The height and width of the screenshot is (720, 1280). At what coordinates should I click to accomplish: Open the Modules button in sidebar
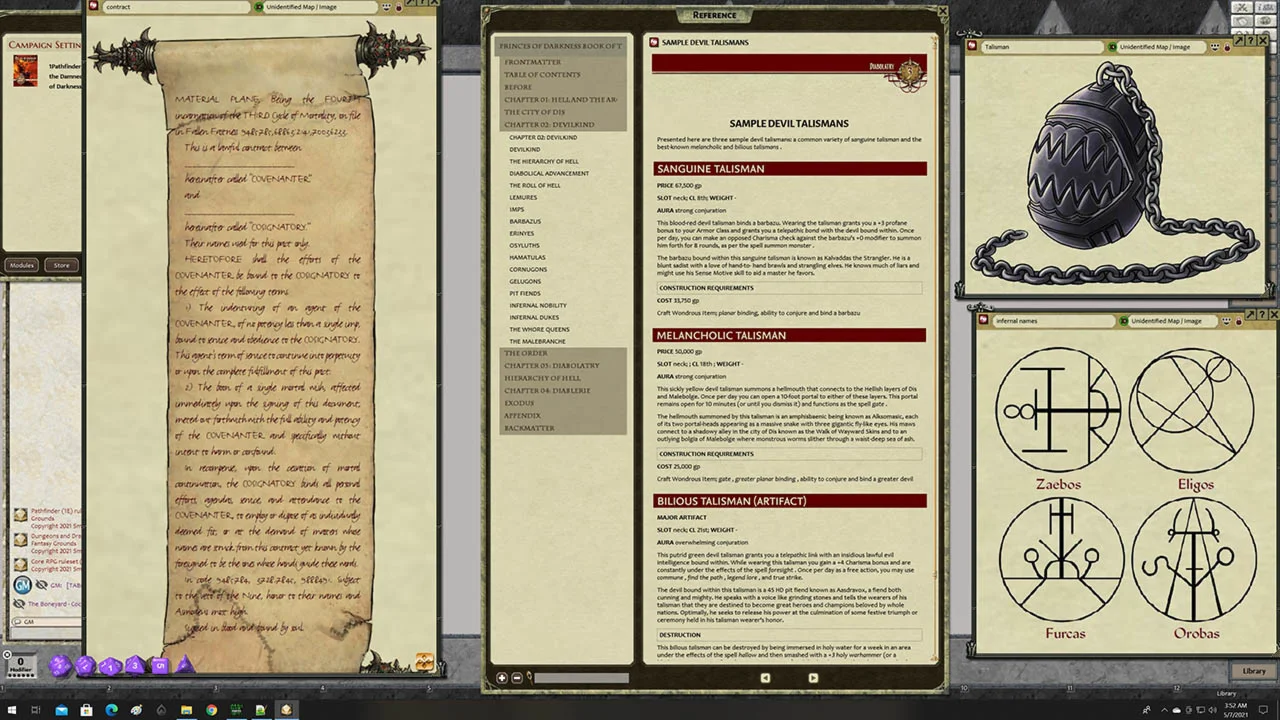click(22, 265)
